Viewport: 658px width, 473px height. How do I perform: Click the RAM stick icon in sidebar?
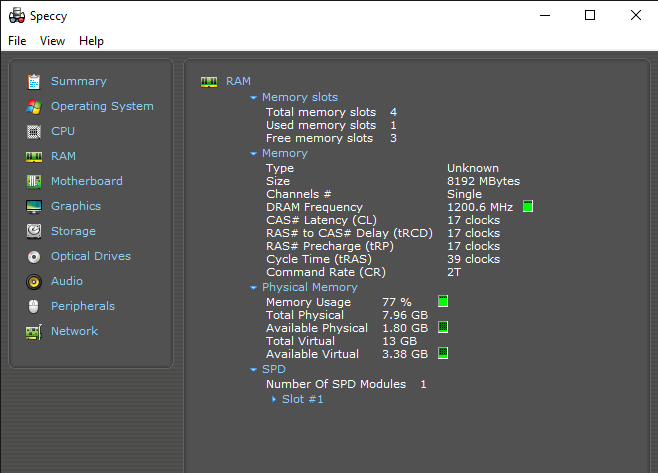click(34, 157)
